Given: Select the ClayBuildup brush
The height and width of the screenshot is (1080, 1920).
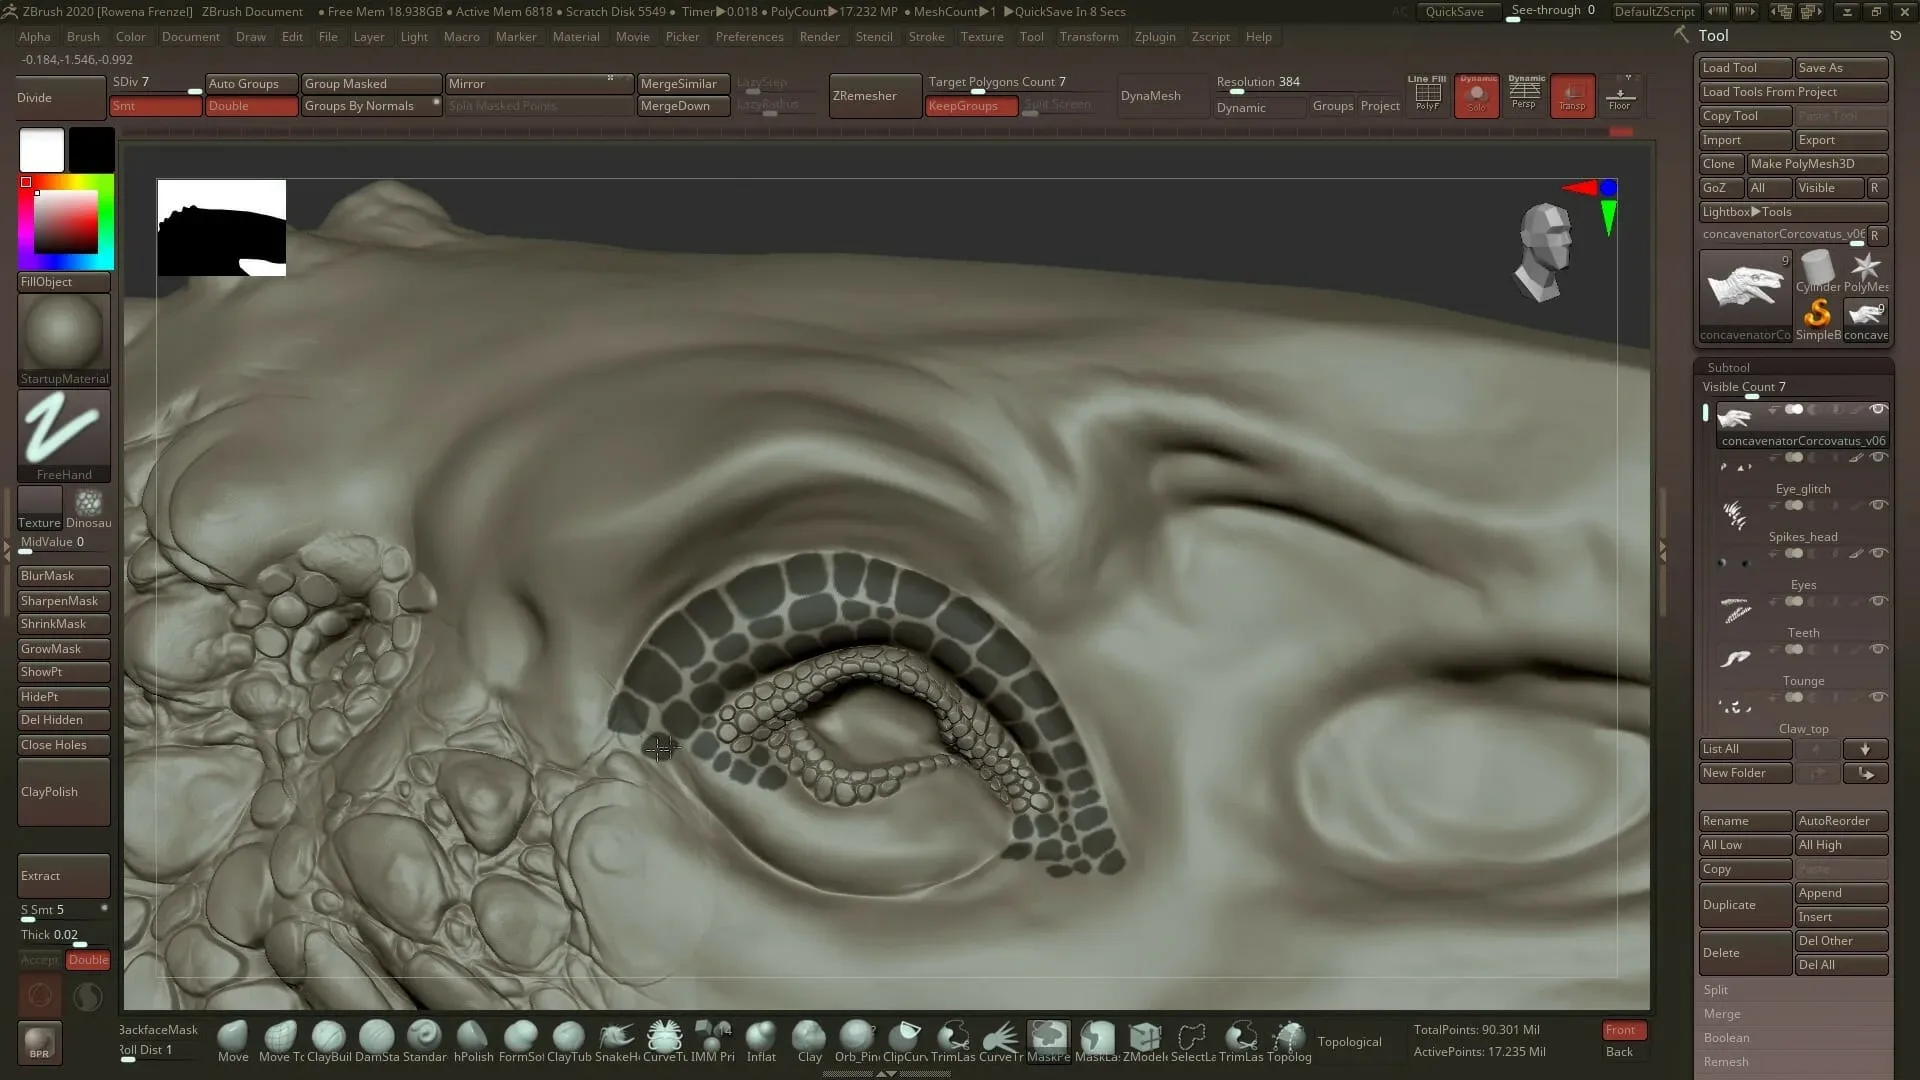Looking at the screenshot, I should tap(330, 1035).
